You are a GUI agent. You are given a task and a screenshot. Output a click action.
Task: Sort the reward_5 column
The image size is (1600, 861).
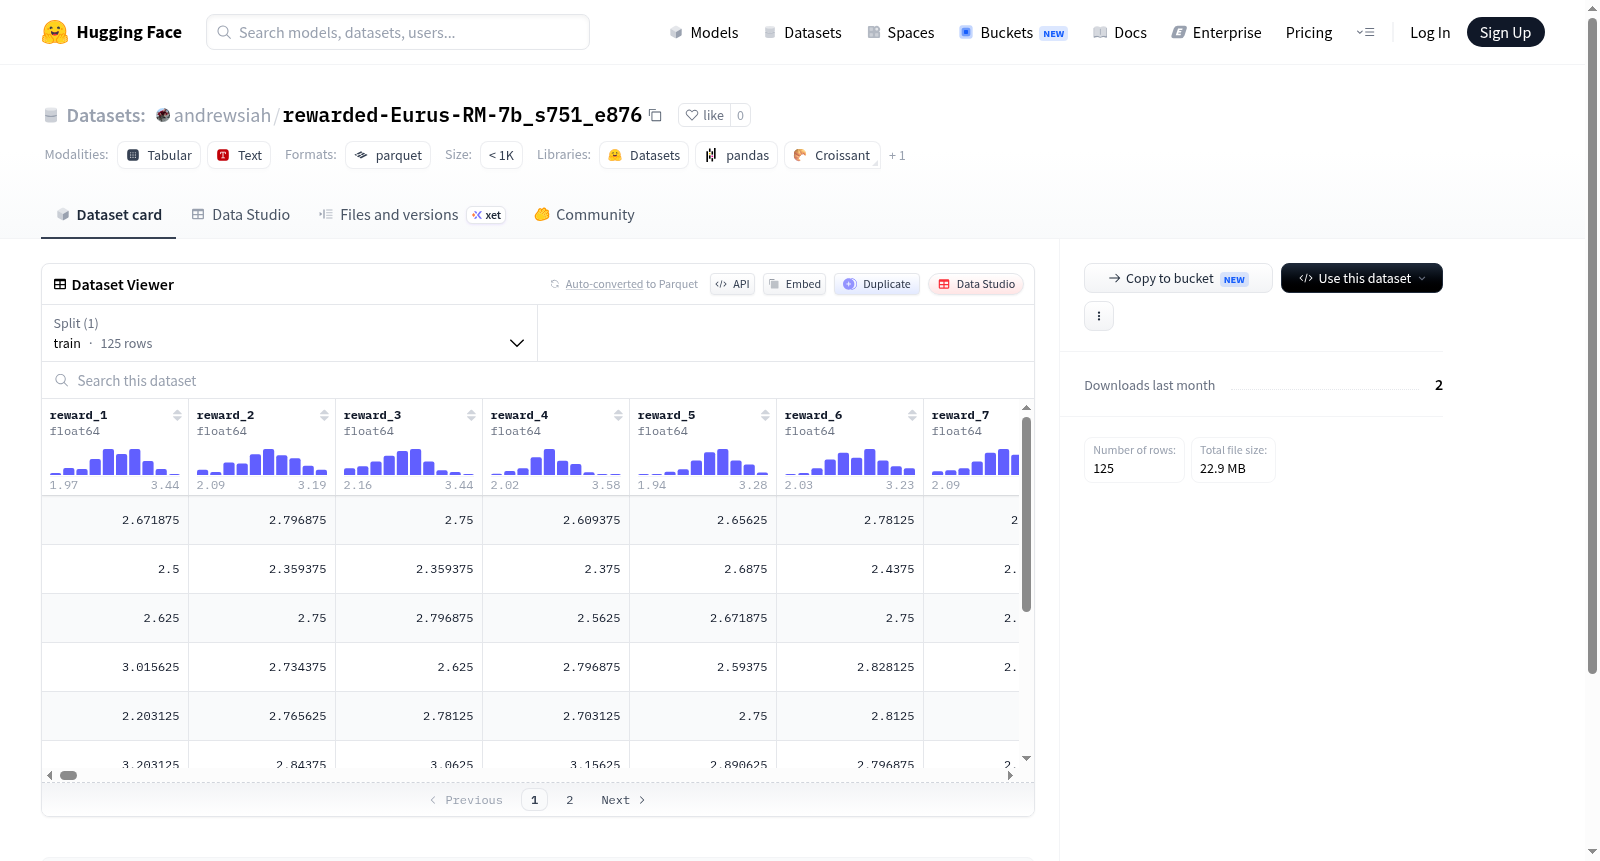(x=765, y=415)
